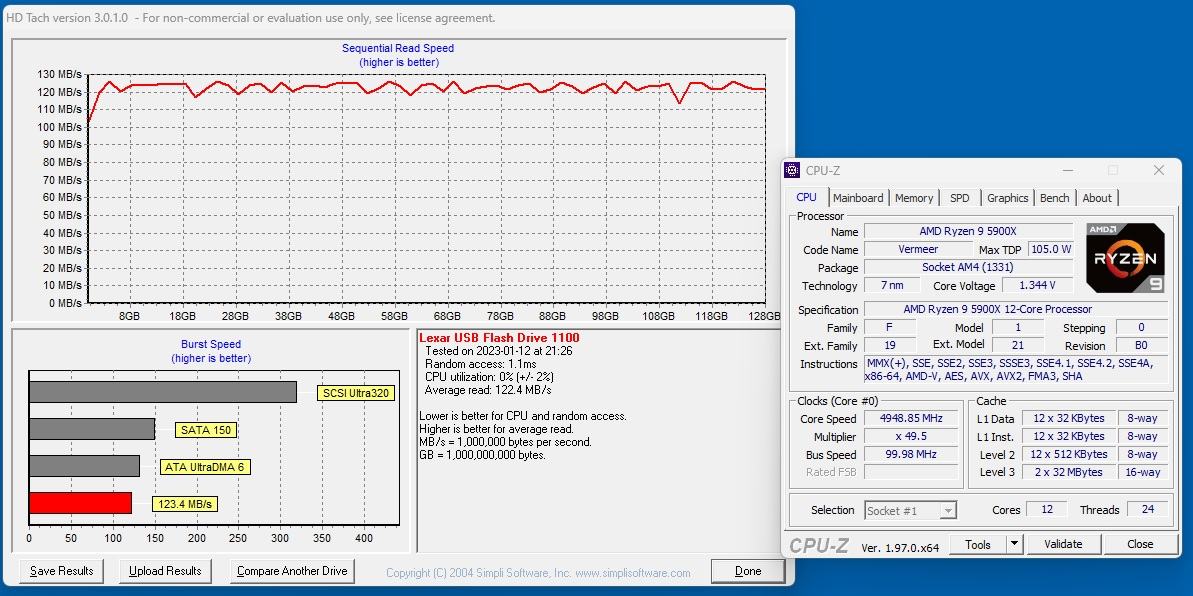Click the SCSI Ultra320 gray bar
1193x596 pixels.
[x=163, y=392]
